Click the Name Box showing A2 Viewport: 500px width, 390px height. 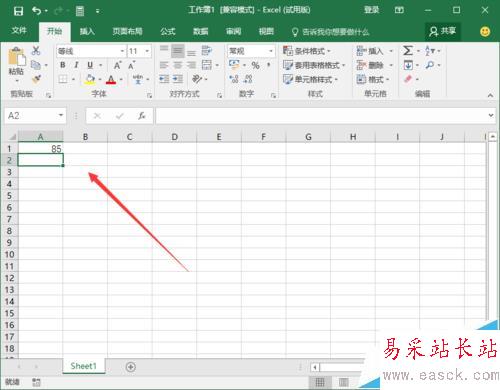pyautogui.click(x=35, y=116)
